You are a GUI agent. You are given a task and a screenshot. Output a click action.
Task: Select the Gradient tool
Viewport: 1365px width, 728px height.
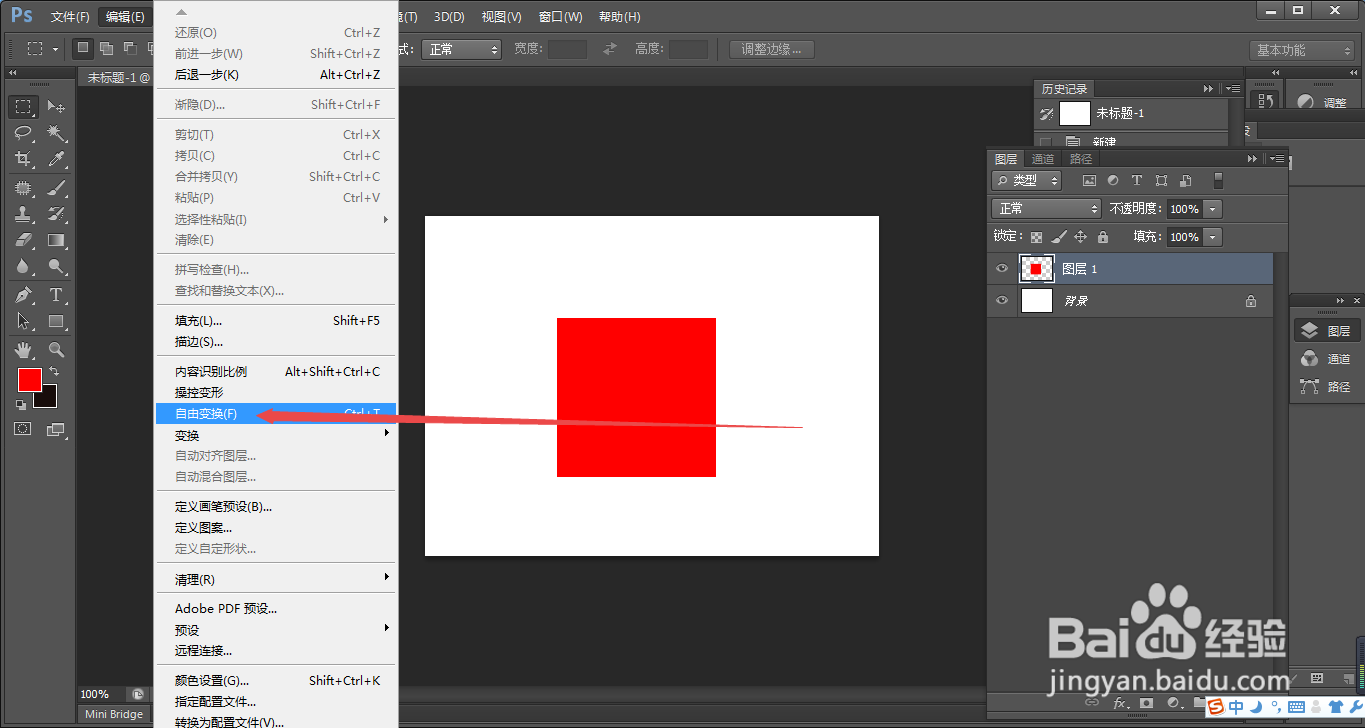point(57,240)
